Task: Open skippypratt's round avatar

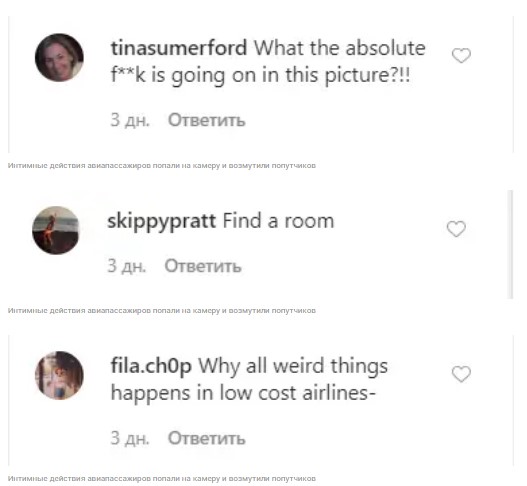Action: [56, 230]
